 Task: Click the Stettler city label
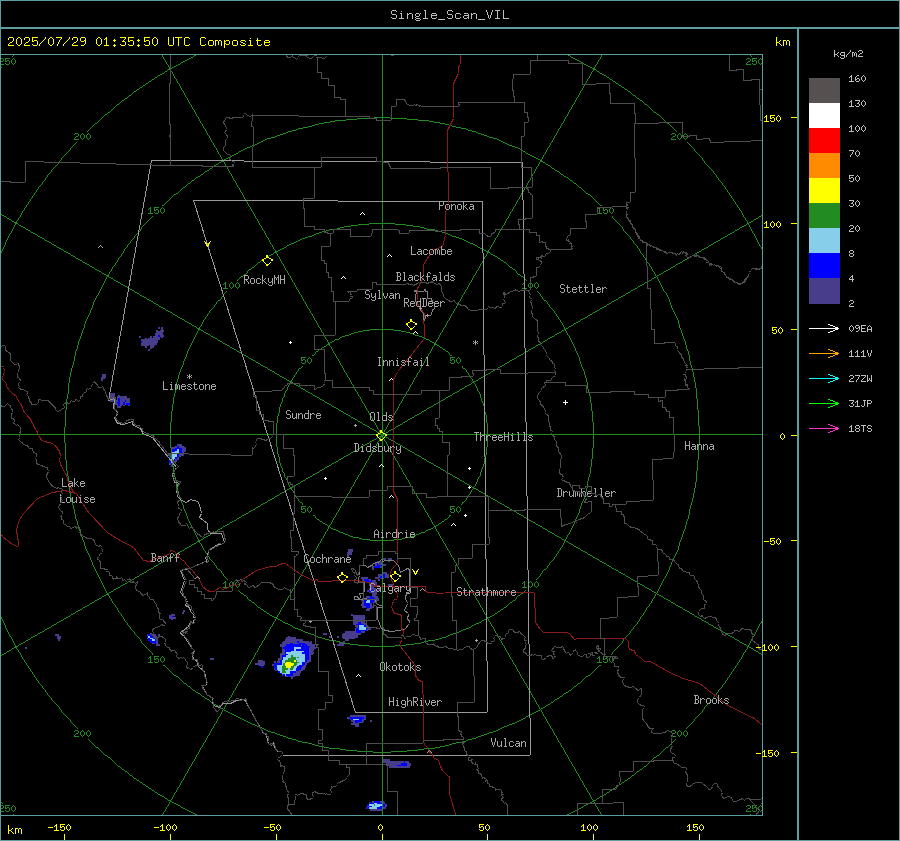[x=583, y=289]
